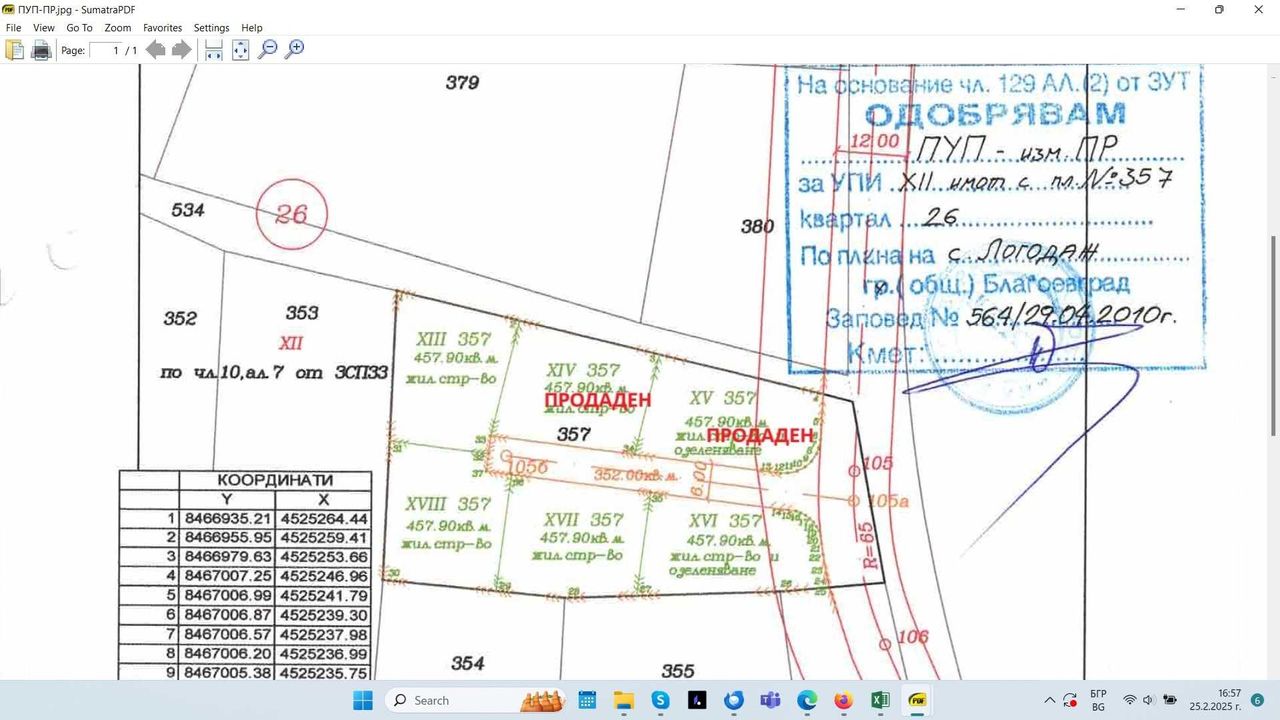Open Thunderbird from the taskbar
Image resolution: width=1280 pixels, height=720 pixels.
point(734,700)
